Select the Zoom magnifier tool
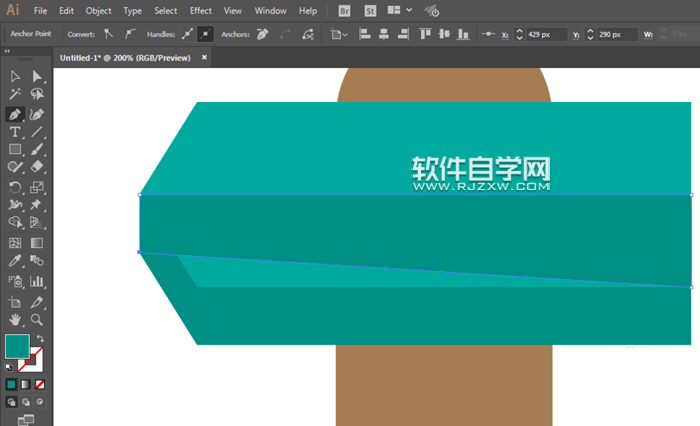700x426 pixels. click(37, 320)
